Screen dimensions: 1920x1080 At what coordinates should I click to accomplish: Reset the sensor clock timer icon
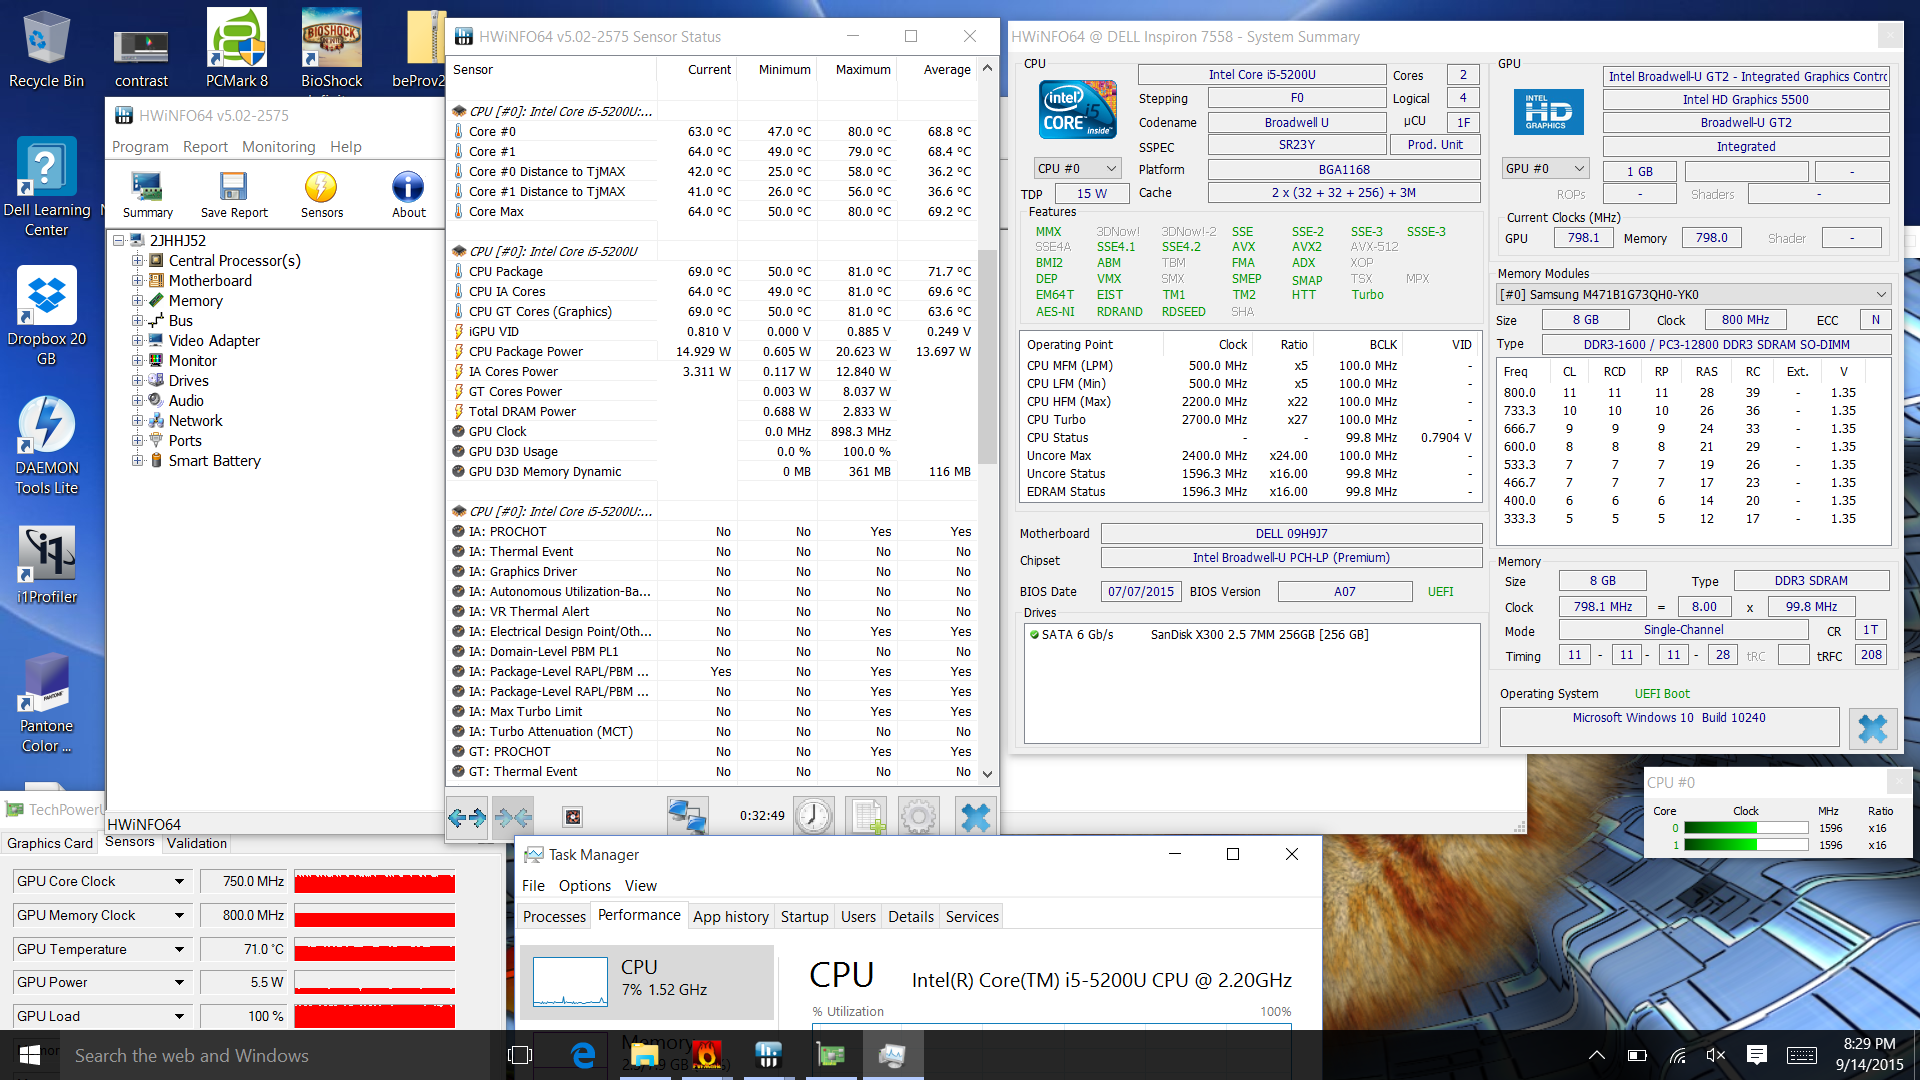point(814,817)
